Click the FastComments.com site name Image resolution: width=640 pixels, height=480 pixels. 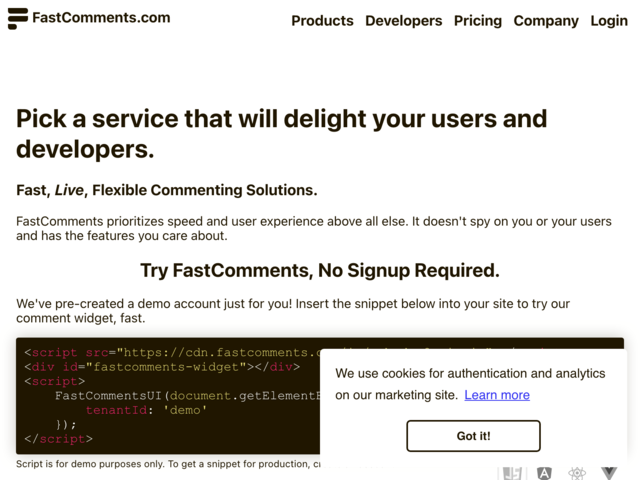[101, 18]
